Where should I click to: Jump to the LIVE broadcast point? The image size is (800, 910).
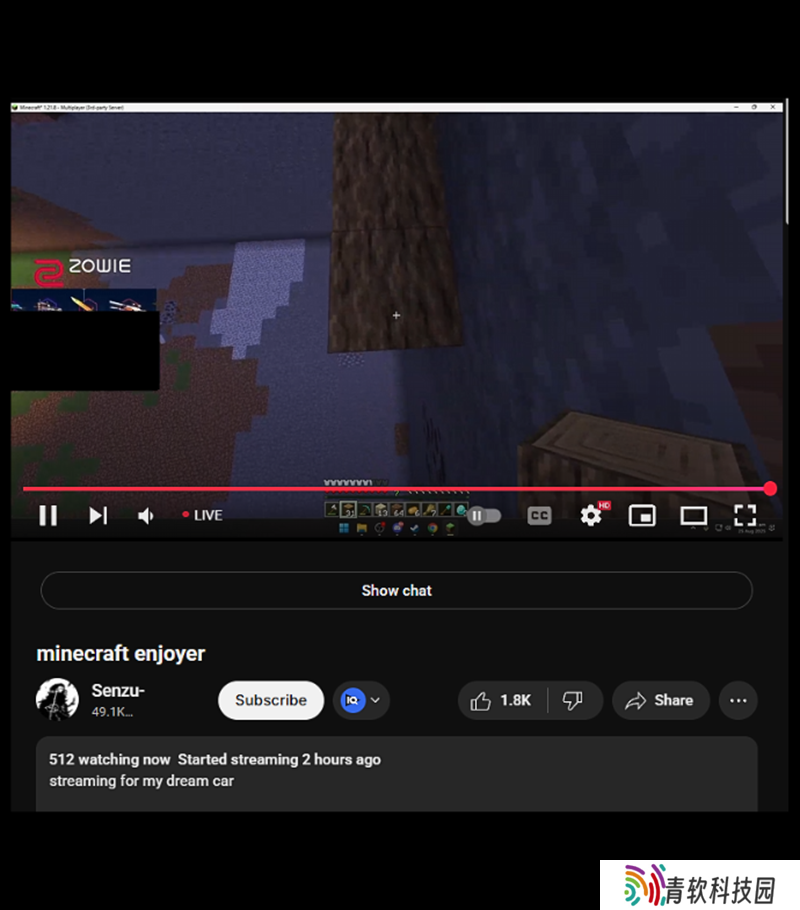tap(202, 515)
